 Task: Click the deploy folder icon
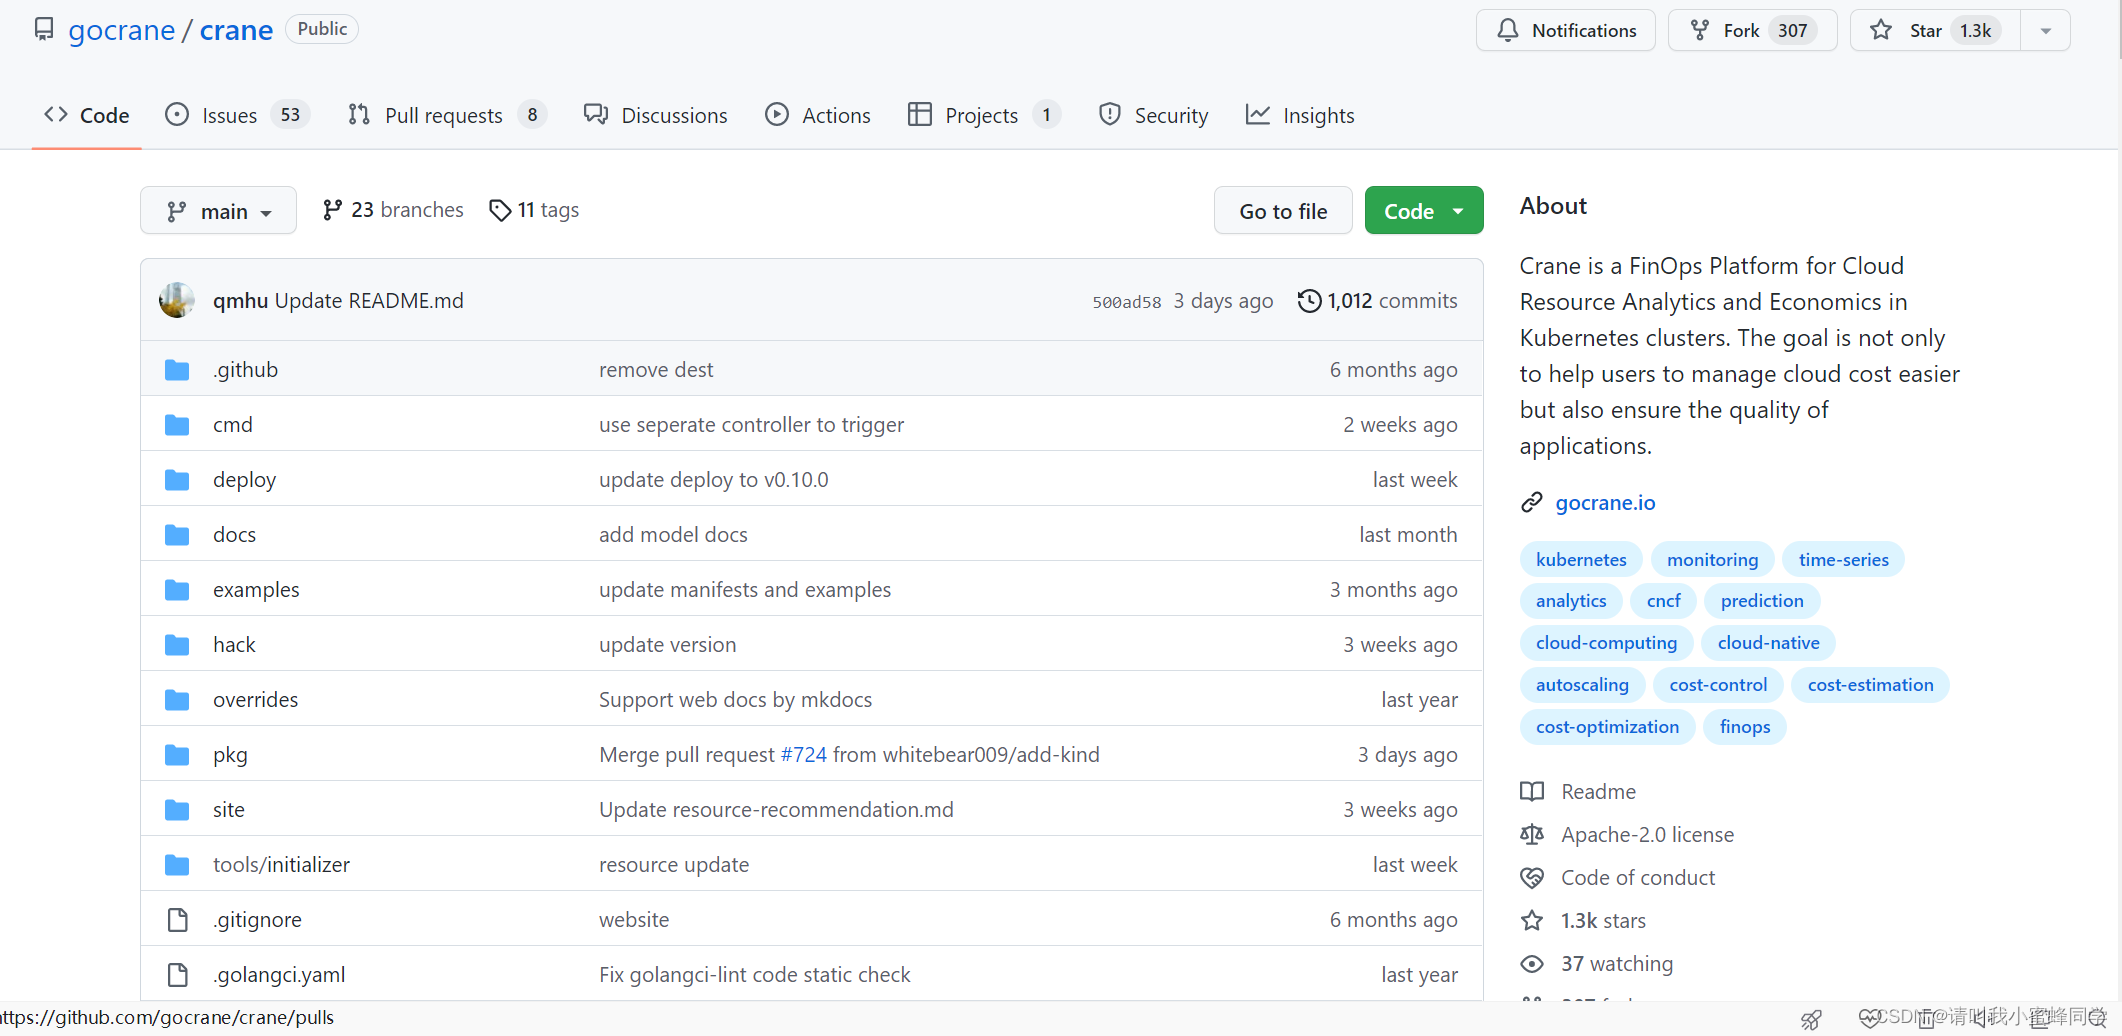[177, 480]
